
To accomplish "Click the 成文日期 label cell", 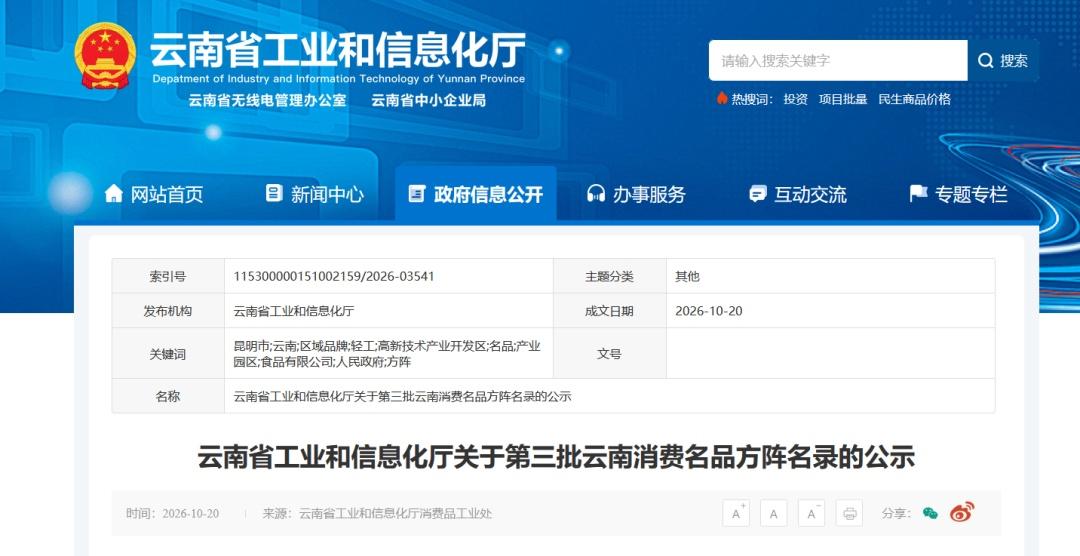I will (610, 311).
